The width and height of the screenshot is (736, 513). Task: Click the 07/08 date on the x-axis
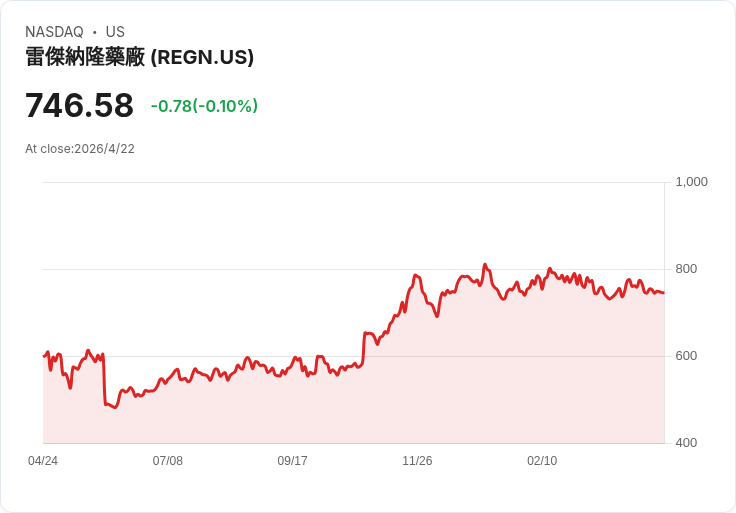coord(168,461)
